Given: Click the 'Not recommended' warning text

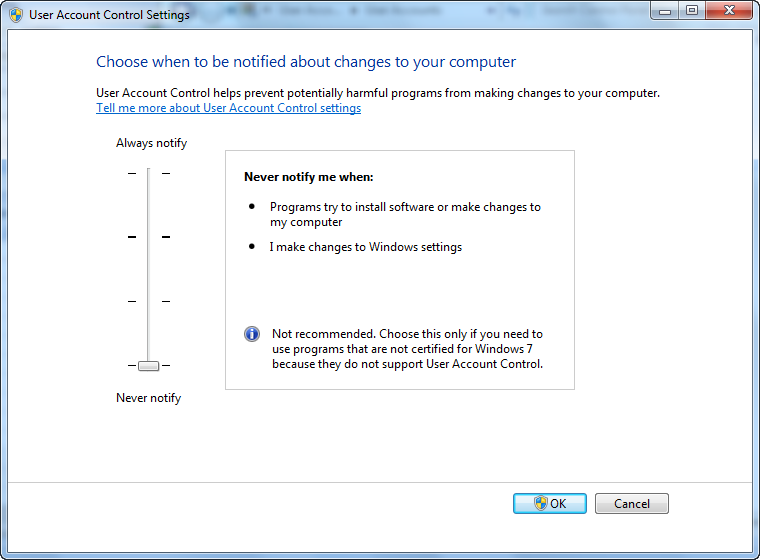Looking at the screenshot, I should [407, 349].
